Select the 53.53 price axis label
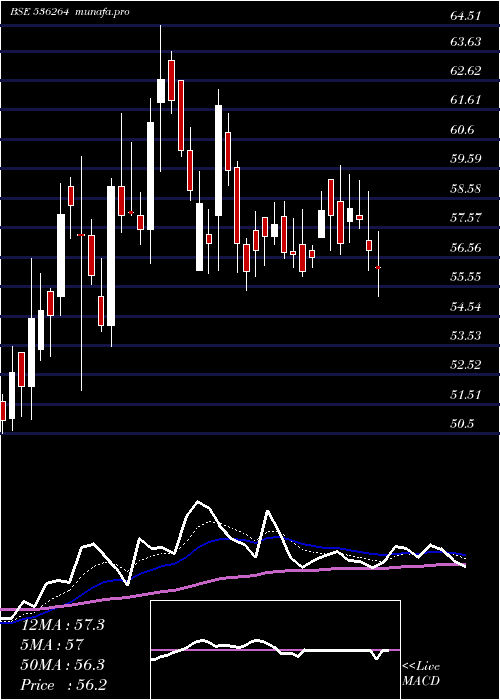 466,336
